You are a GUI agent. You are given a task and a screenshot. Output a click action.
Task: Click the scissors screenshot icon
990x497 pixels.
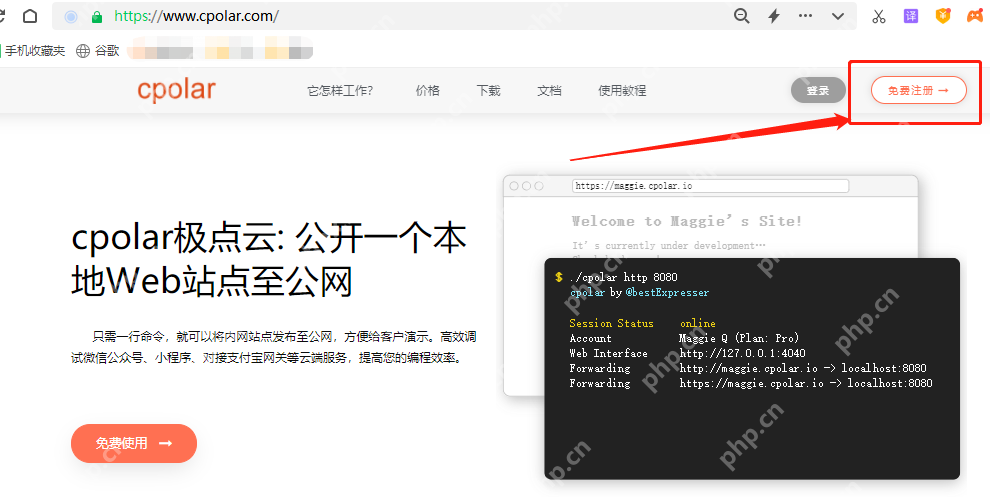point(879,16)
